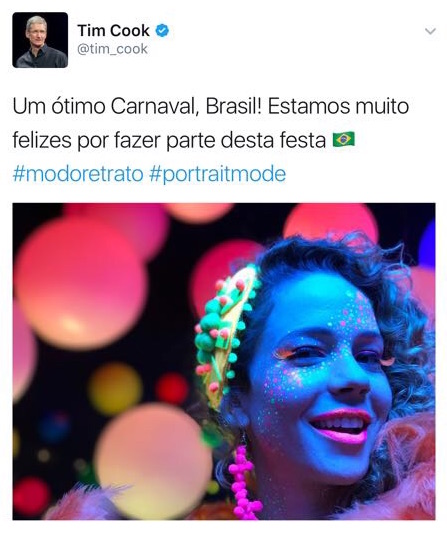Click the pink bead earring in photo

(244, 480)
